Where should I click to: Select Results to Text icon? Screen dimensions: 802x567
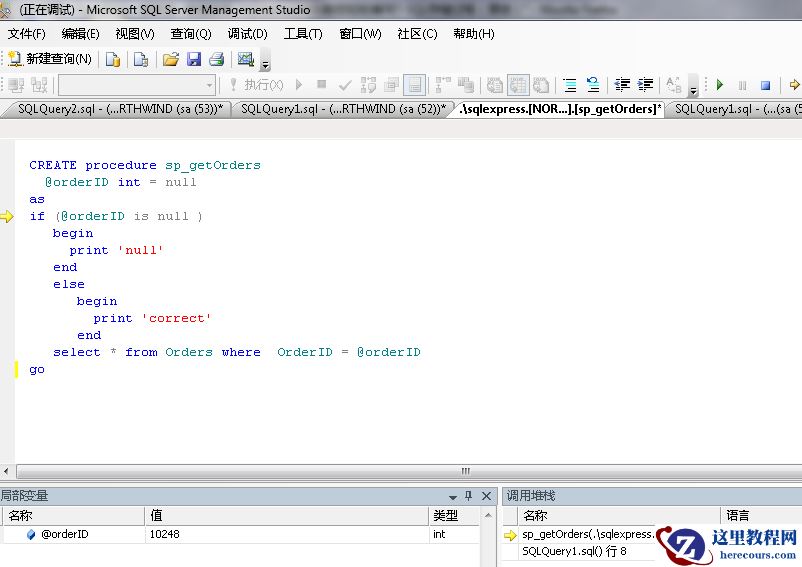[x=495, y=85]
